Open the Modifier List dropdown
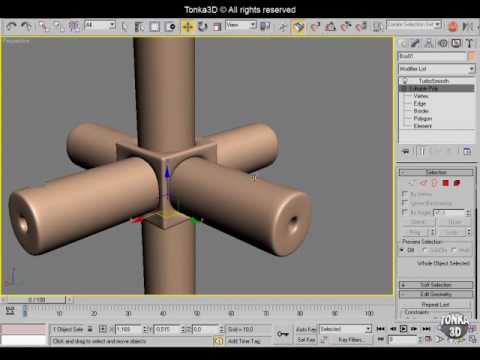The image size is (480, 360). pos(437,69)
